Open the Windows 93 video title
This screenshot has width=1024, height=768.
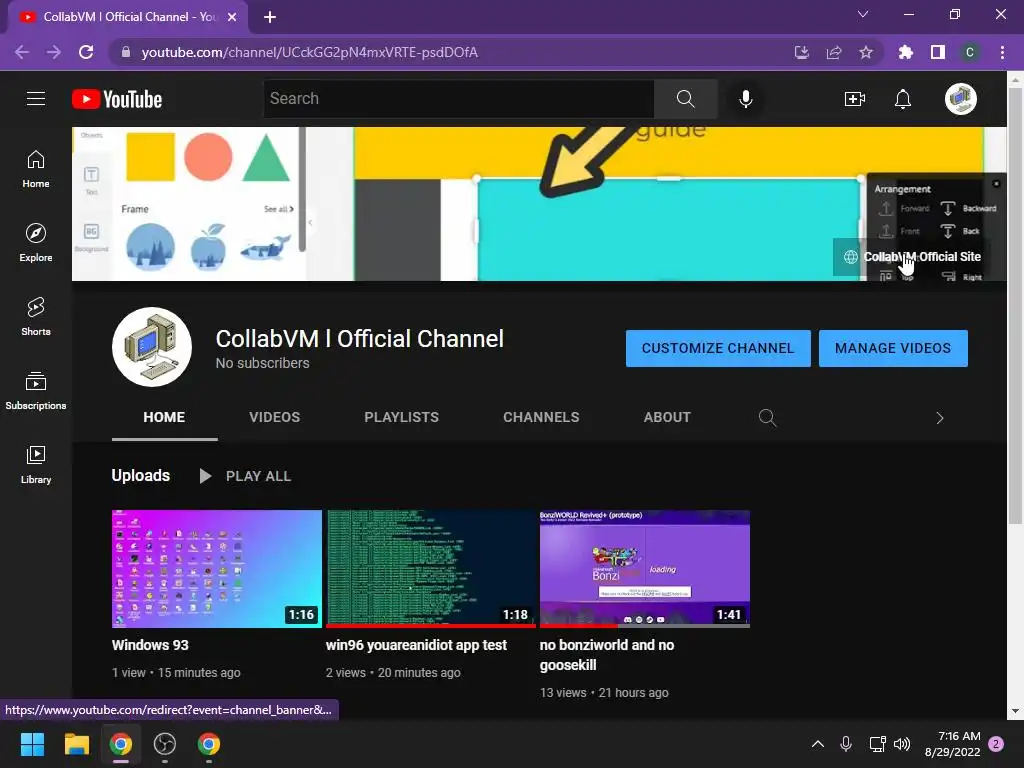click(x=150, y=645)
